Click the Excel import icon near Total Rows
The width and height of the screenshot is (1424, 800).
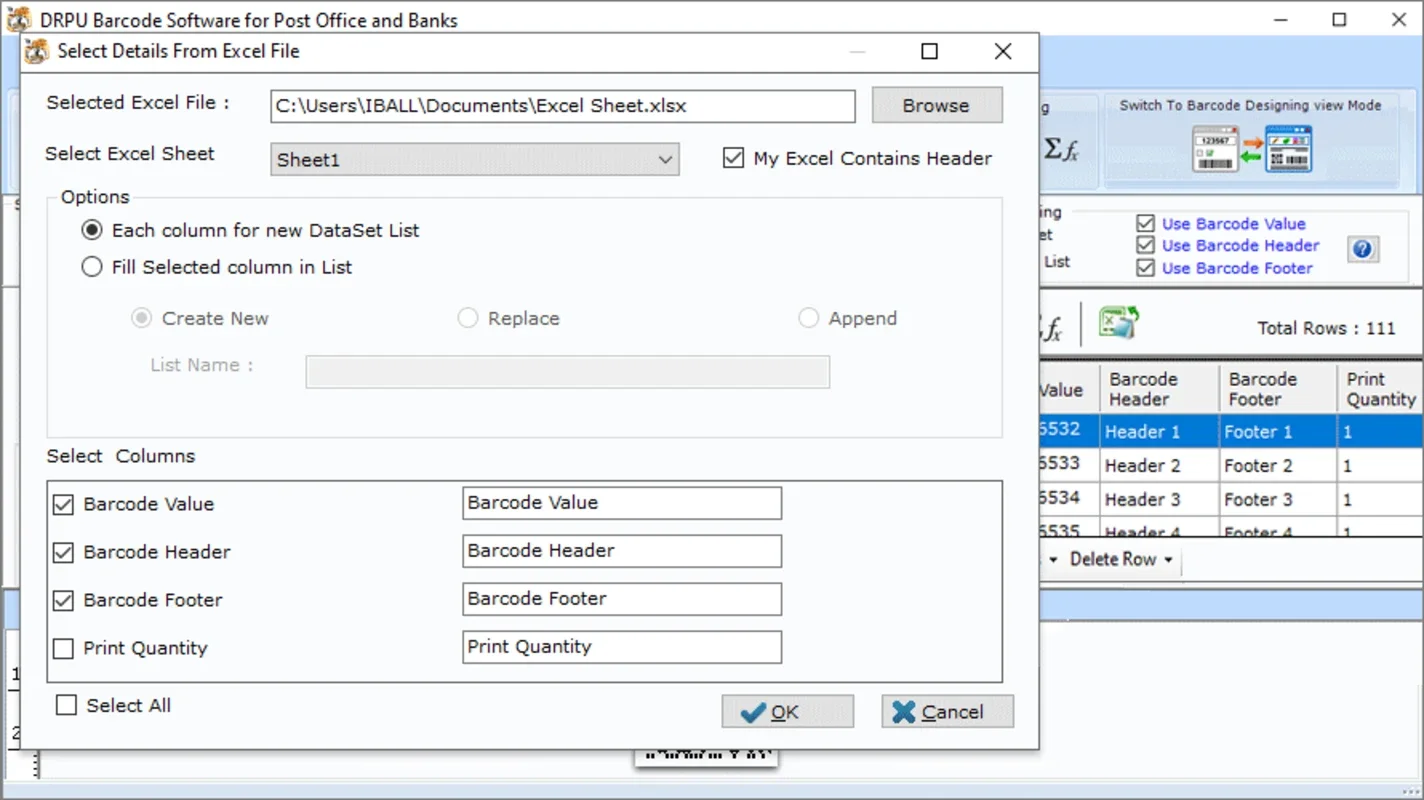1119,323
